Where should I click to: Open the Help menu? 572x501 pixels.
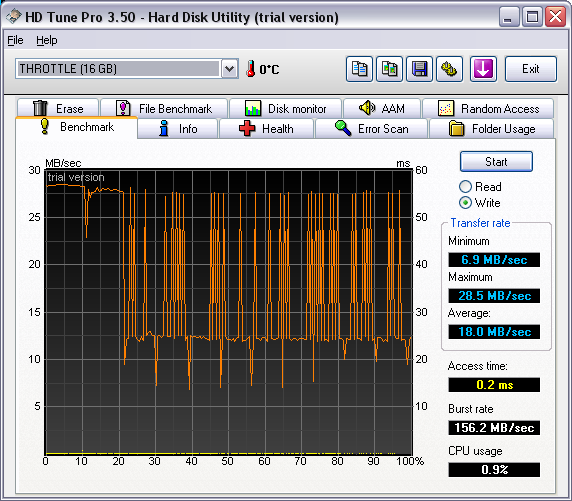tap(47, 40)
